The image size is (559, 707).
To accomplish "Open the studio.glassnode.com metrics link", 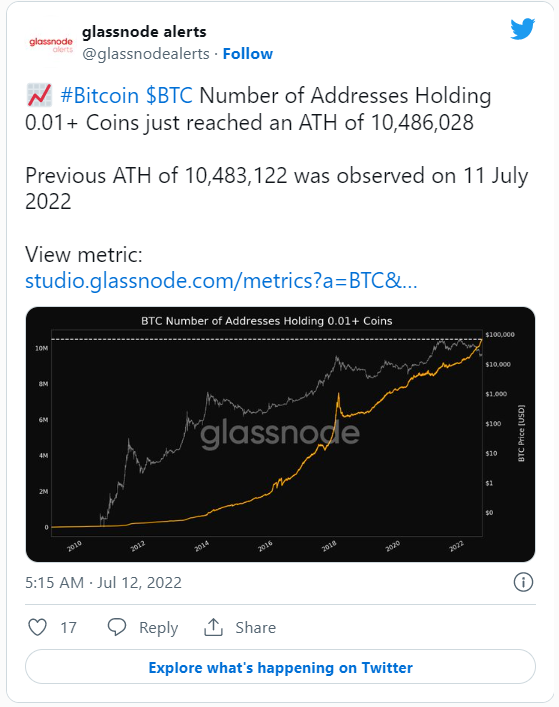I will (x=221, y=281).
